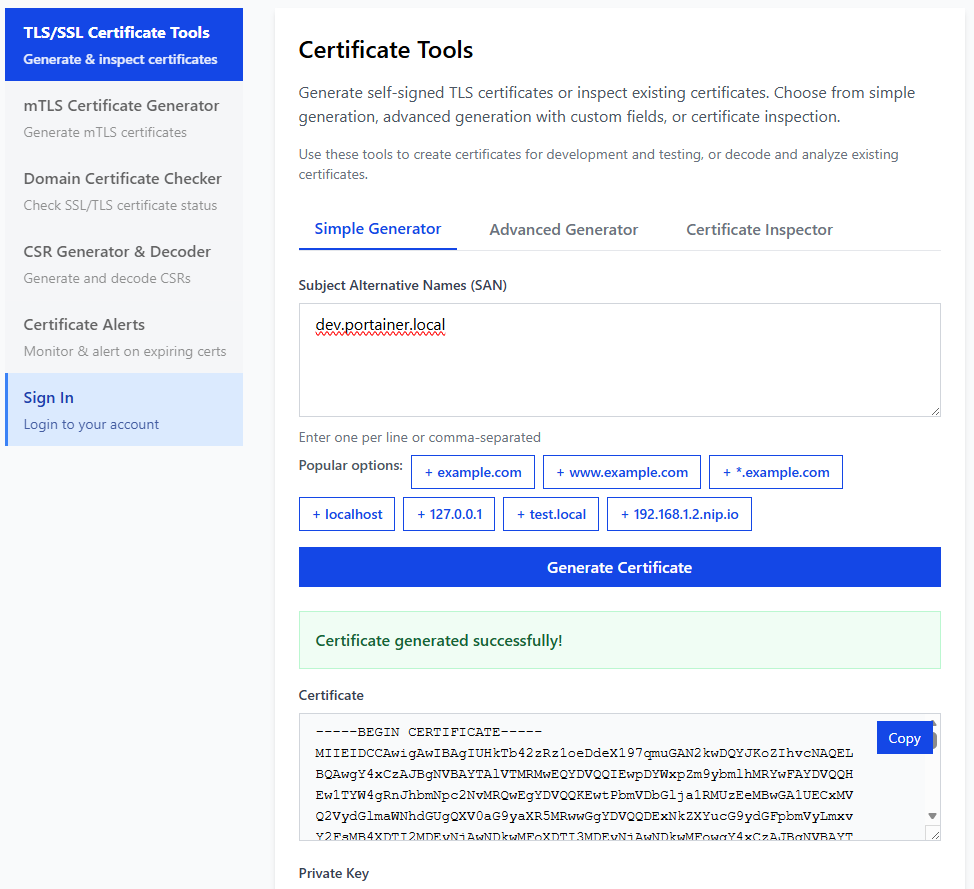Screen dimensions: 974x889
Task: Switch to Certificate Inspector tab
Action: pyautogui.click(x=759, y=230)
